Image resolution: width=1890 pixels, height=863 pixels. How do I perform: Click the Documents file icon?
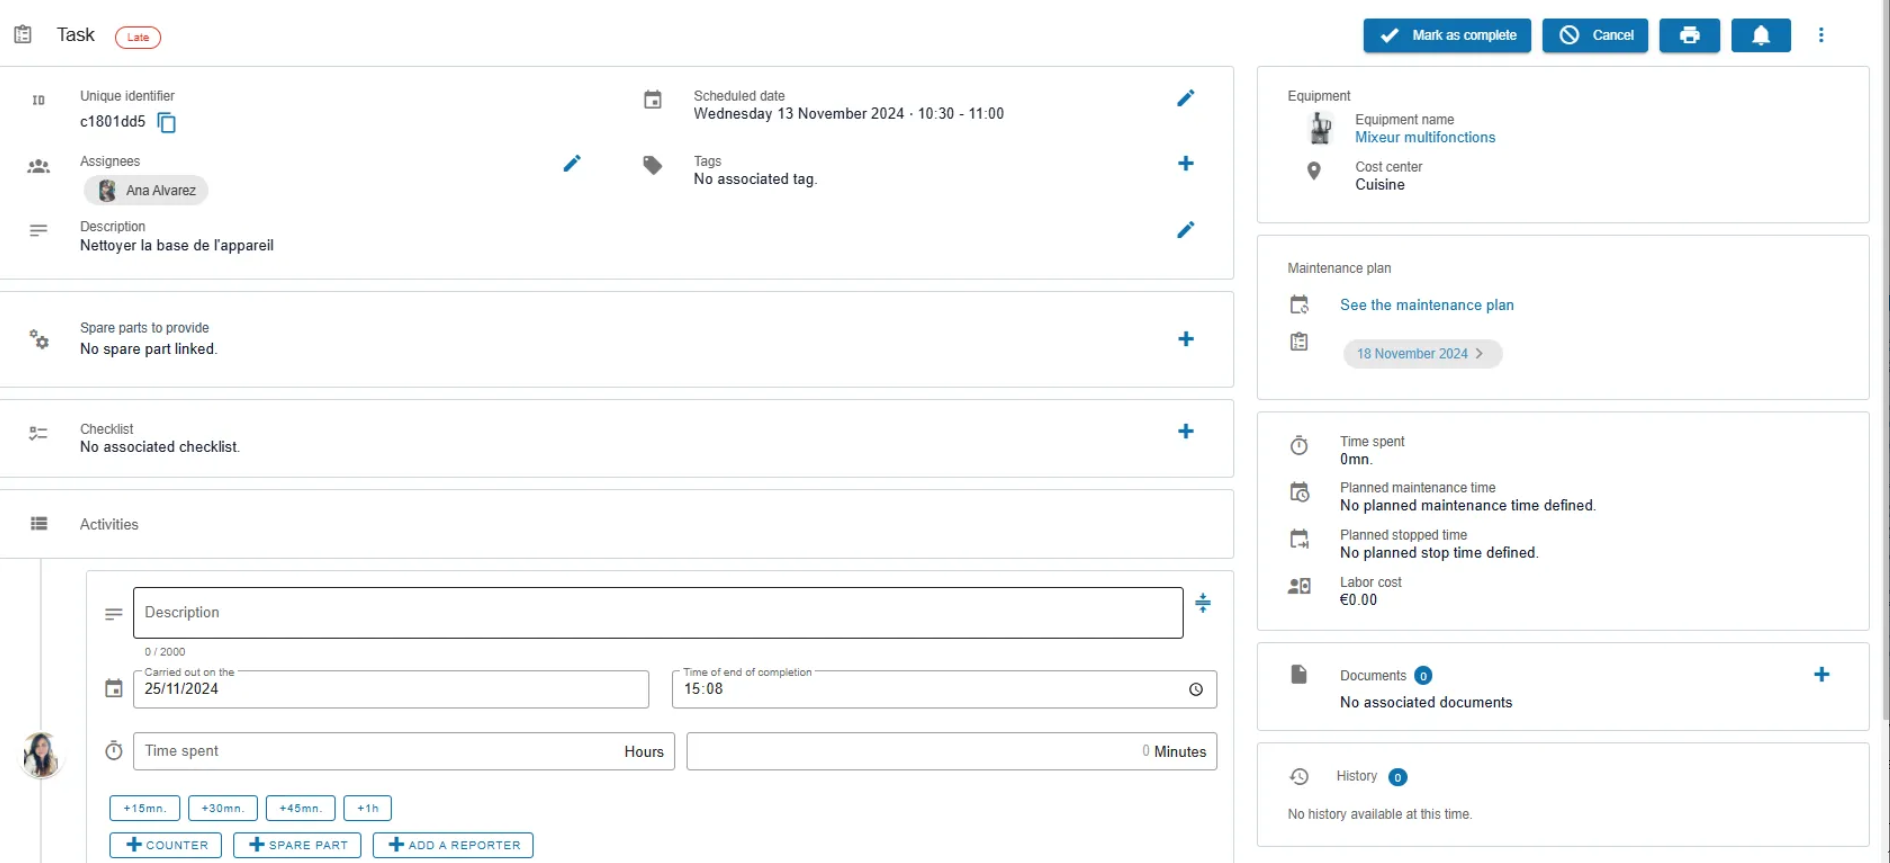pos(1299,674)
